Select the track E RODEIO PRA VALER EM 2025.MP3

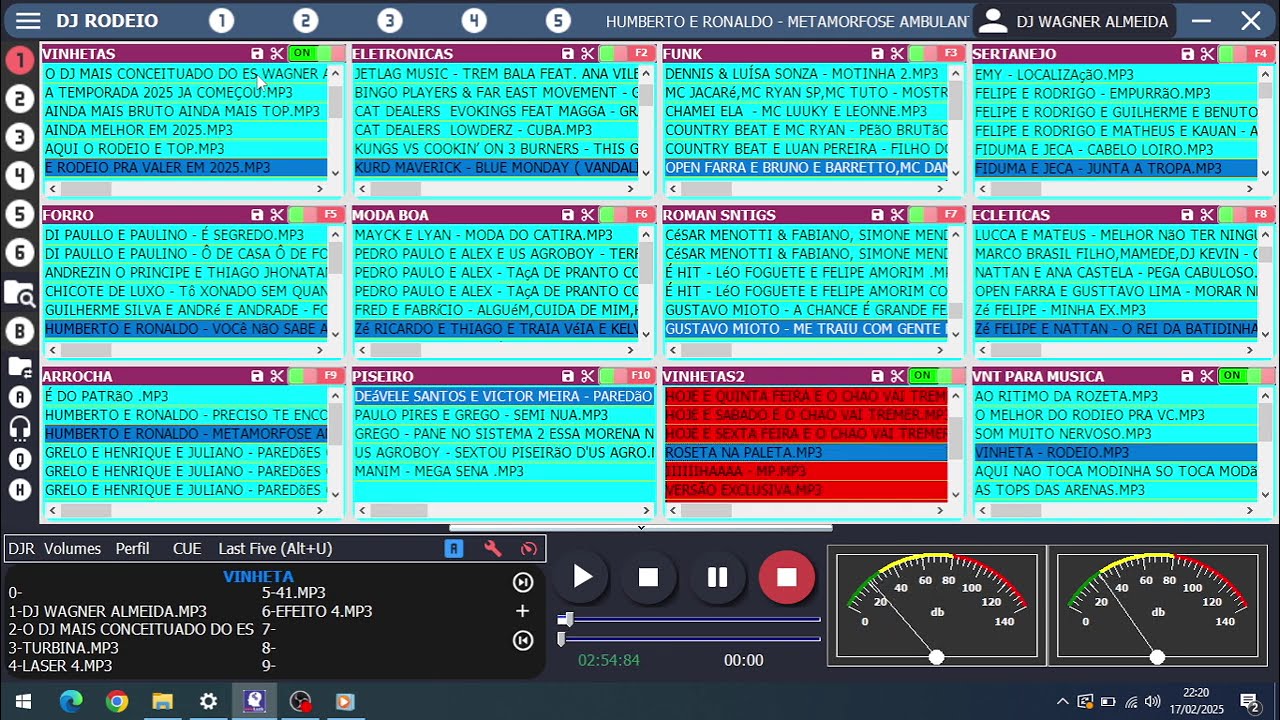[185, 168]
